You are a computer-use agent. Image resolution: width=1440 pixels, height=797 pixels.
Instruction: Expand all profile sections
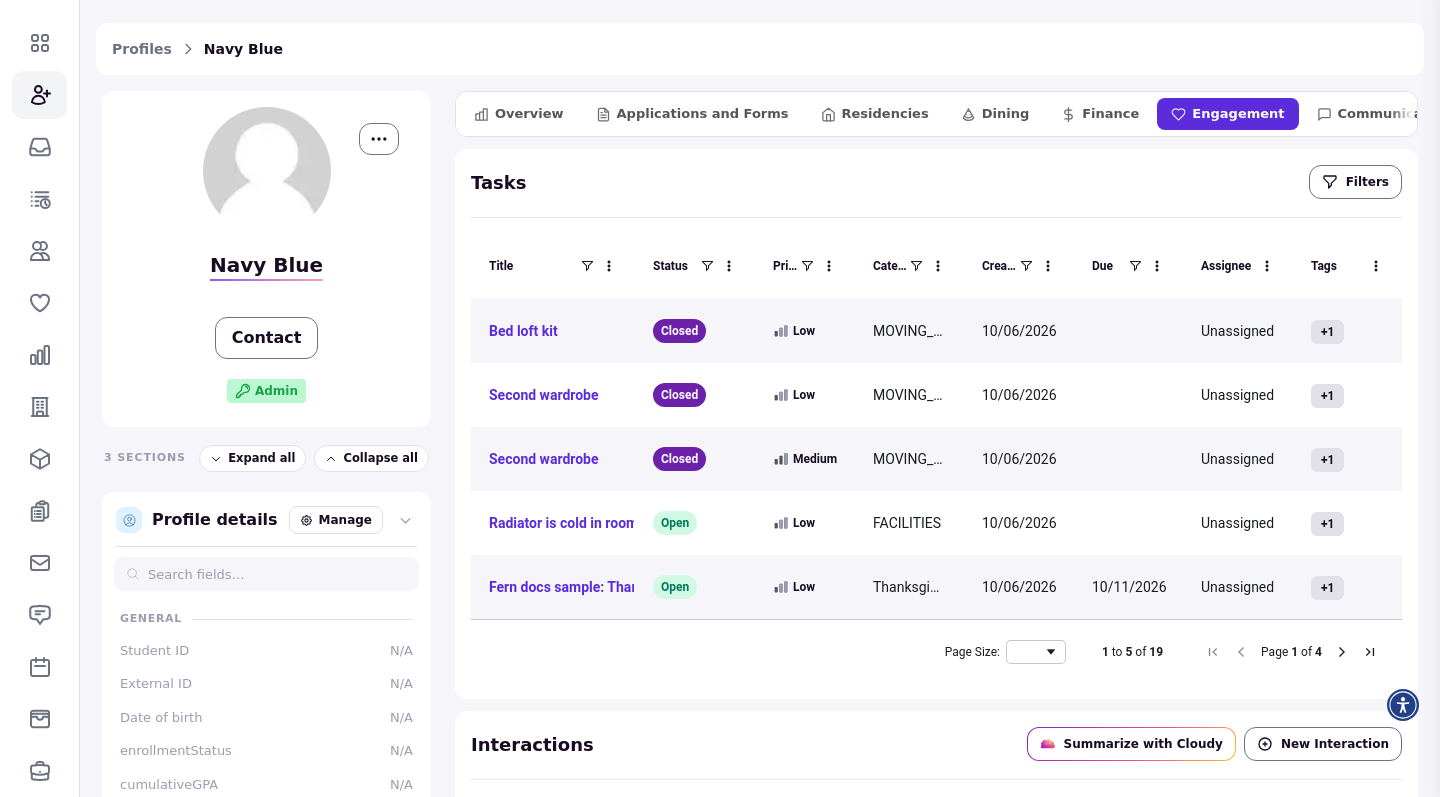pos(252,458)
